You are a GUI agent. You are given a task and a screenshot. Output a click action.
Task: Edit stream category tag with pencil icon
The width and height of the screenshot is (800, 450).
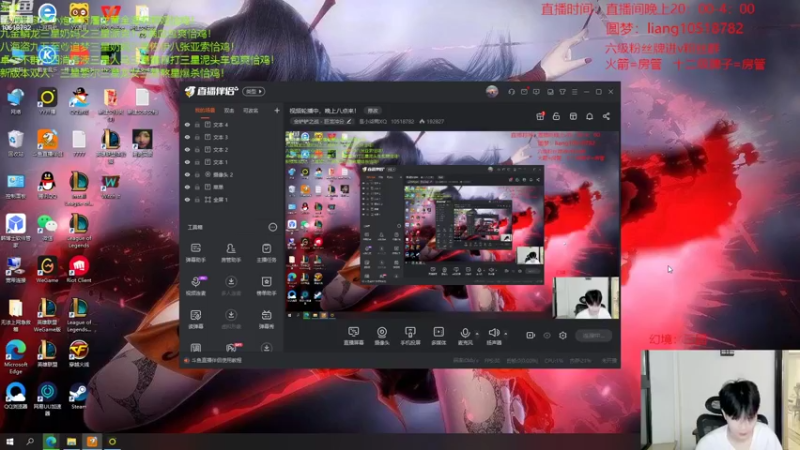pyautogui.click(x=349, y=121)
